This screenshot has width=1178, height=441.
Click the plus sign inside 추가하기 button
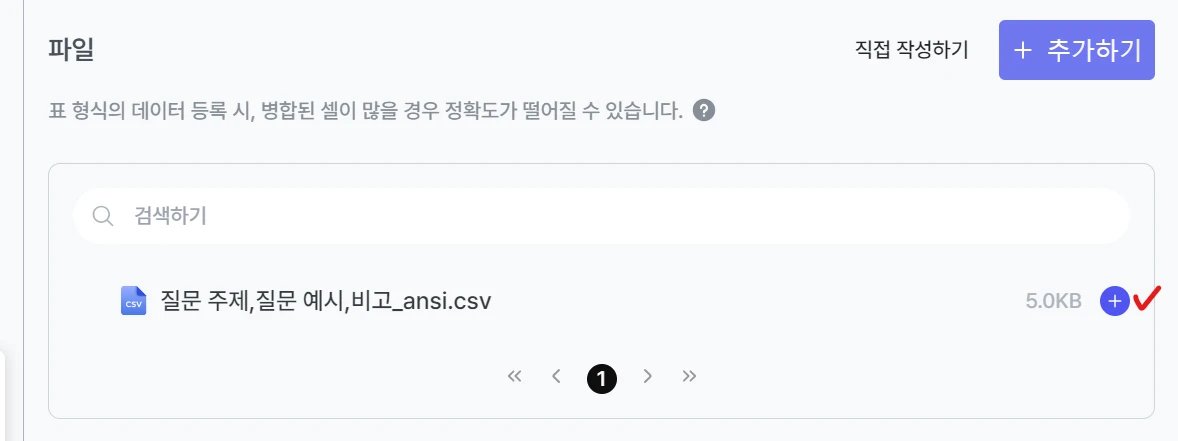(x=1022, y=50)
